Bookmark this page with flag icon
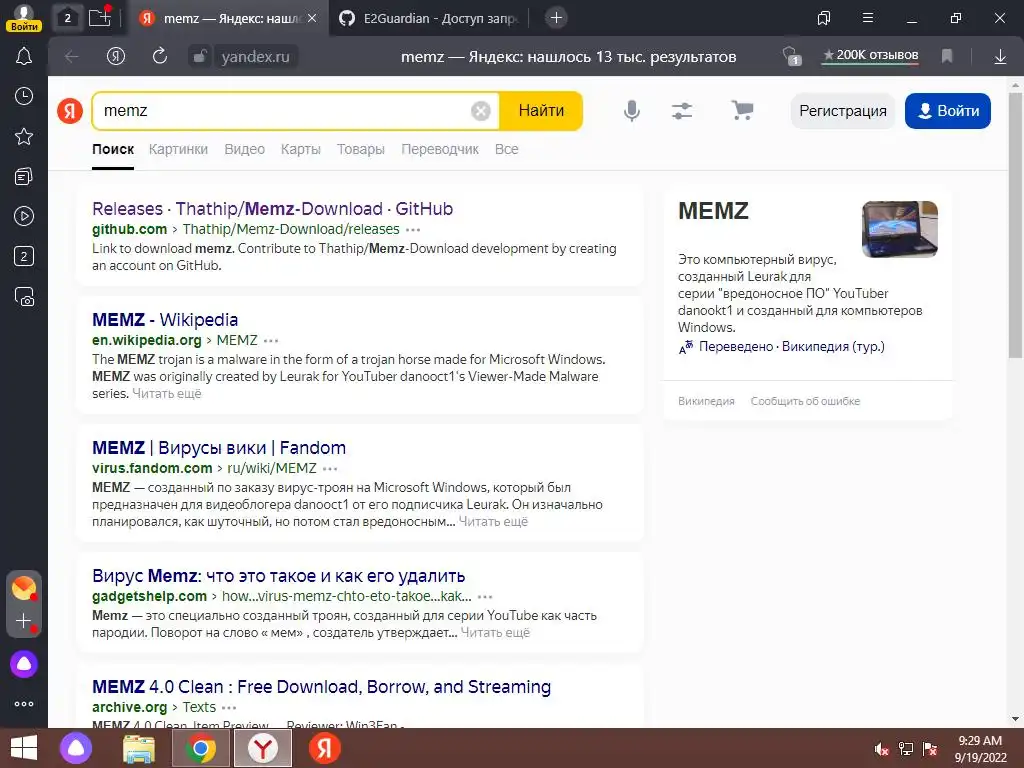This screenshot has width=1024, height=768. pyautogui.click(x=947, y=57)
